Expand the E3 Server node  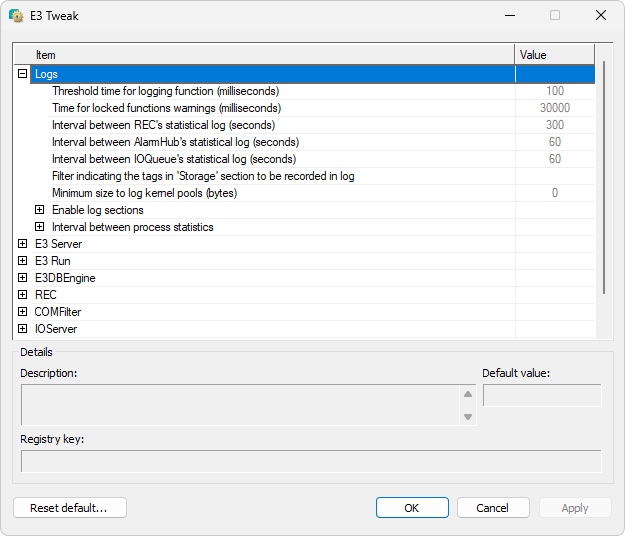[x=23, y=243]
